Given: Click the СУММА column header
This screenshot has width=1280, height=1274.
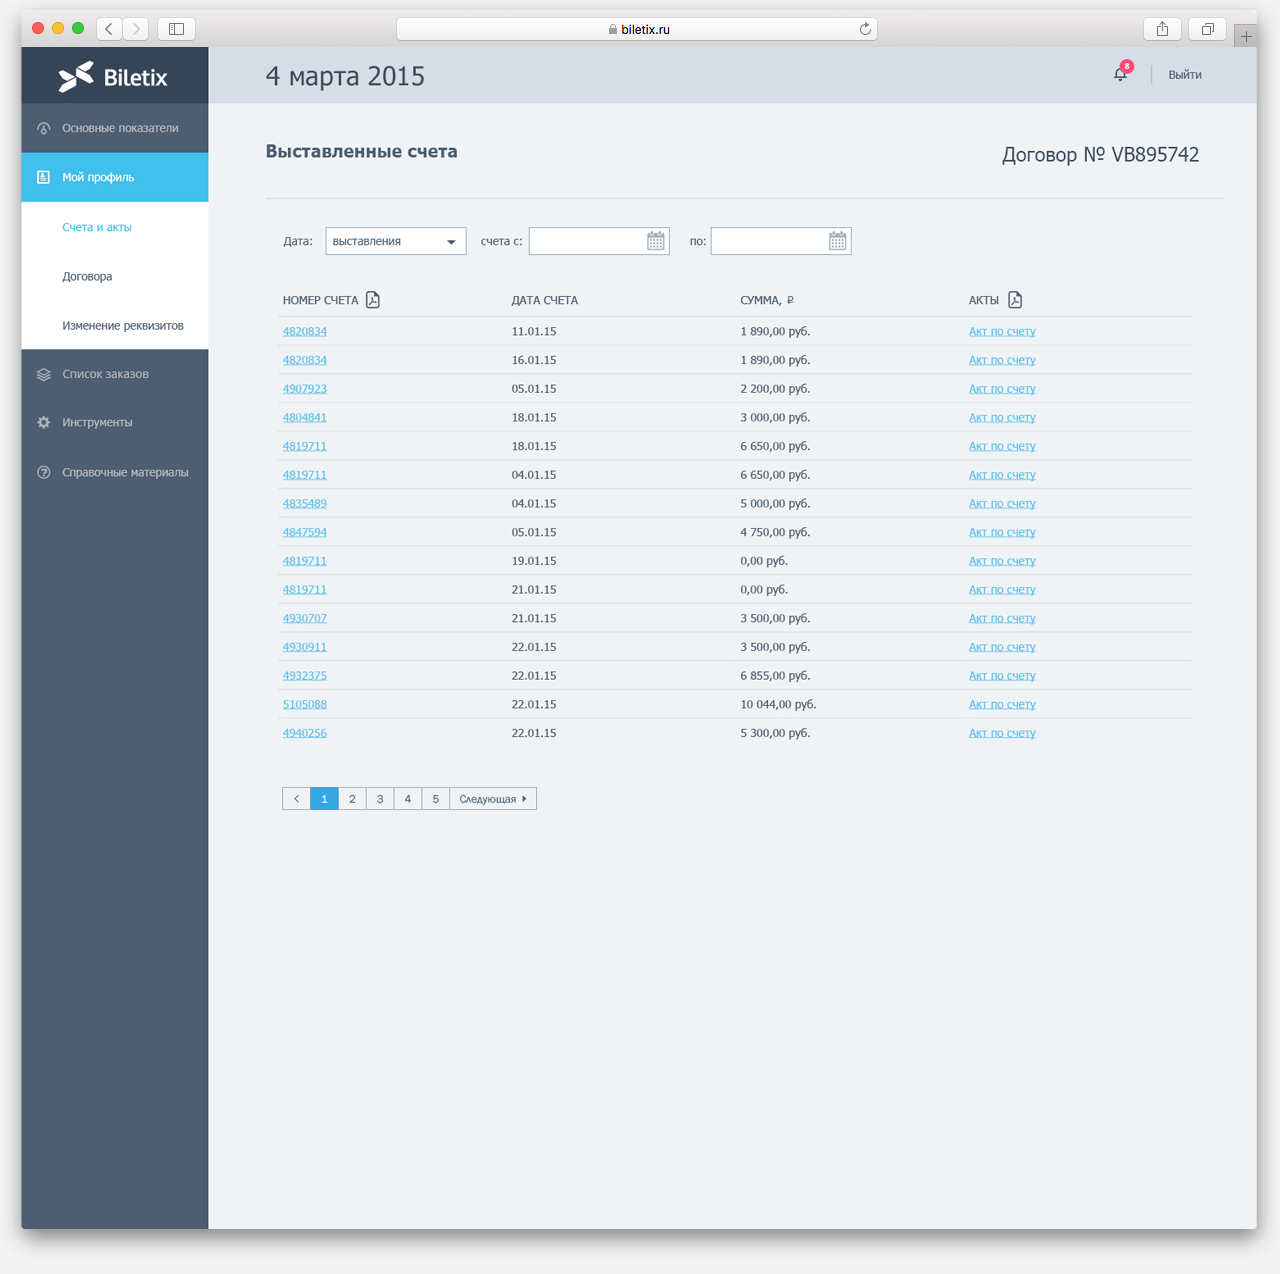Looking at the screenshot, I should [767, 300].
